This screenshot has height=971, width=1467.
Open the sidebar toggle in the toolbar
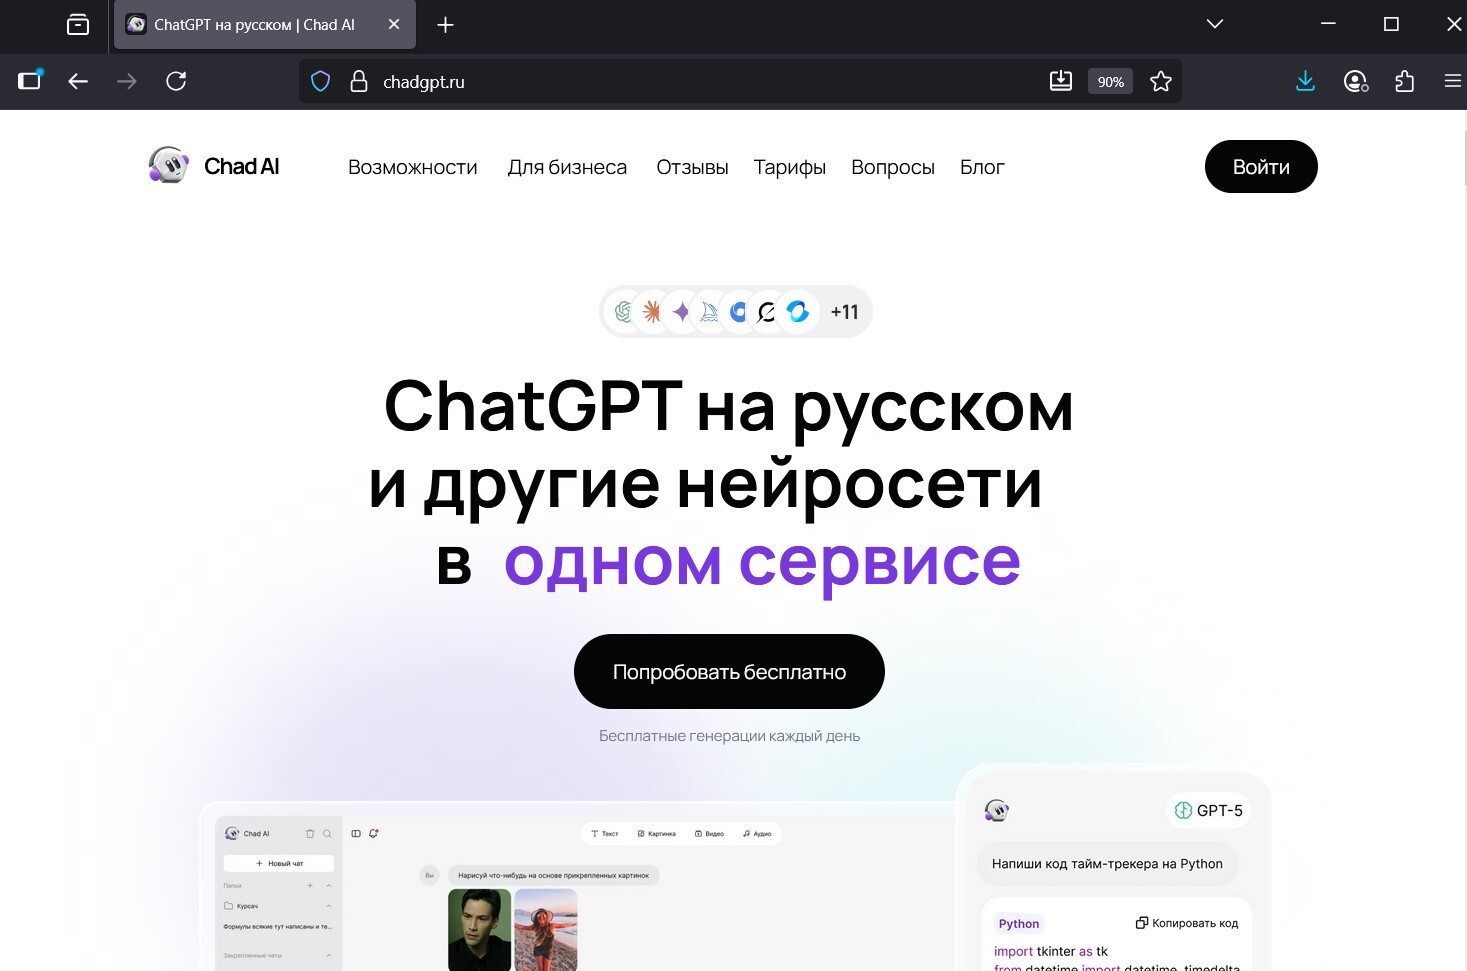[x=30, y=81]
